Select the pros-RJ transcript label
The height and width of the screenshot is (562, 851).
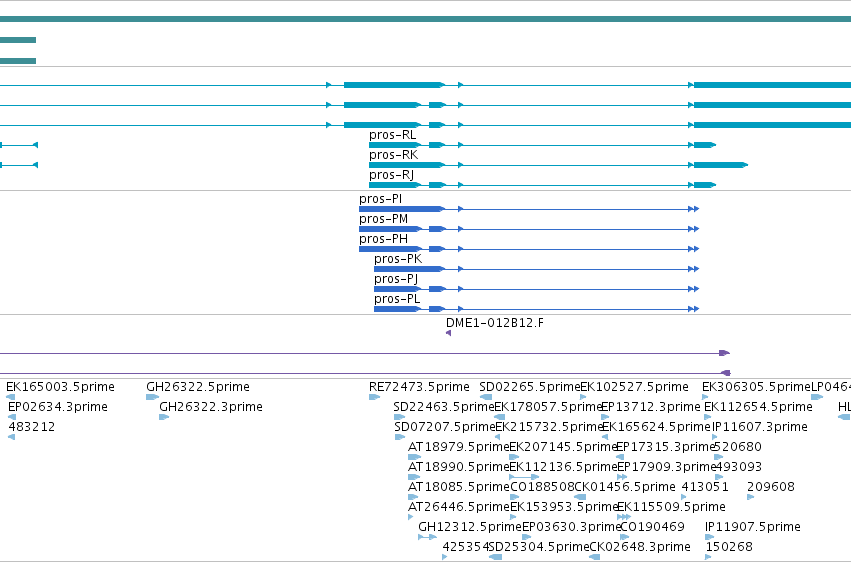pyautogui.click(x=391, y=175)
